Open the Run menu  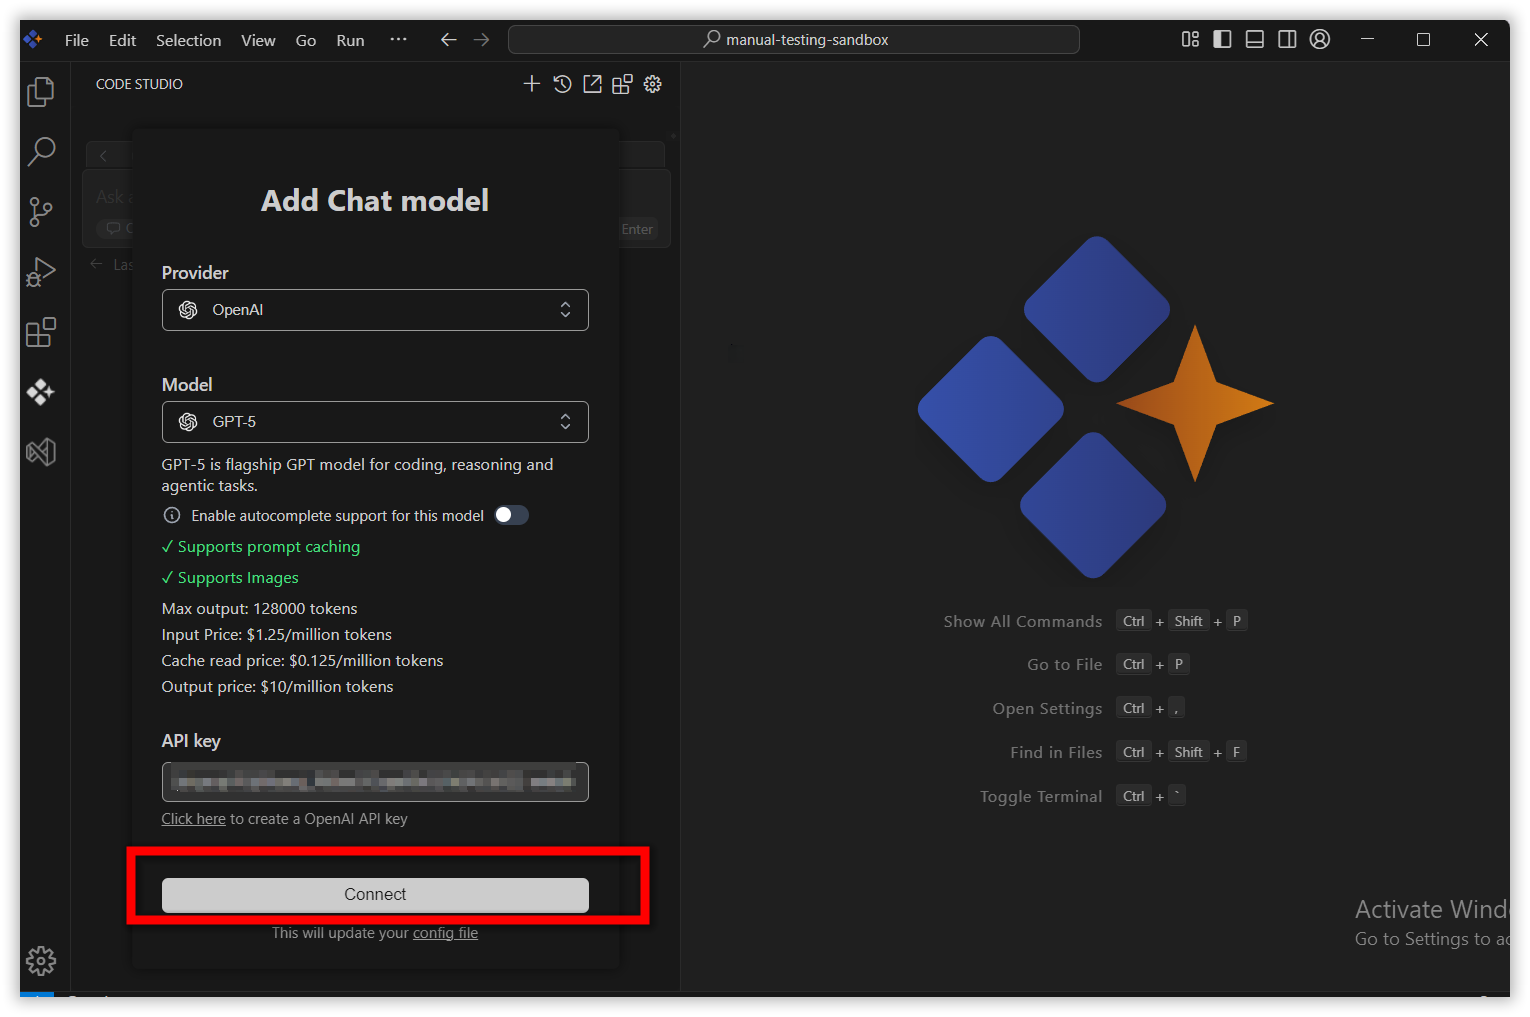tap(349, 40)
